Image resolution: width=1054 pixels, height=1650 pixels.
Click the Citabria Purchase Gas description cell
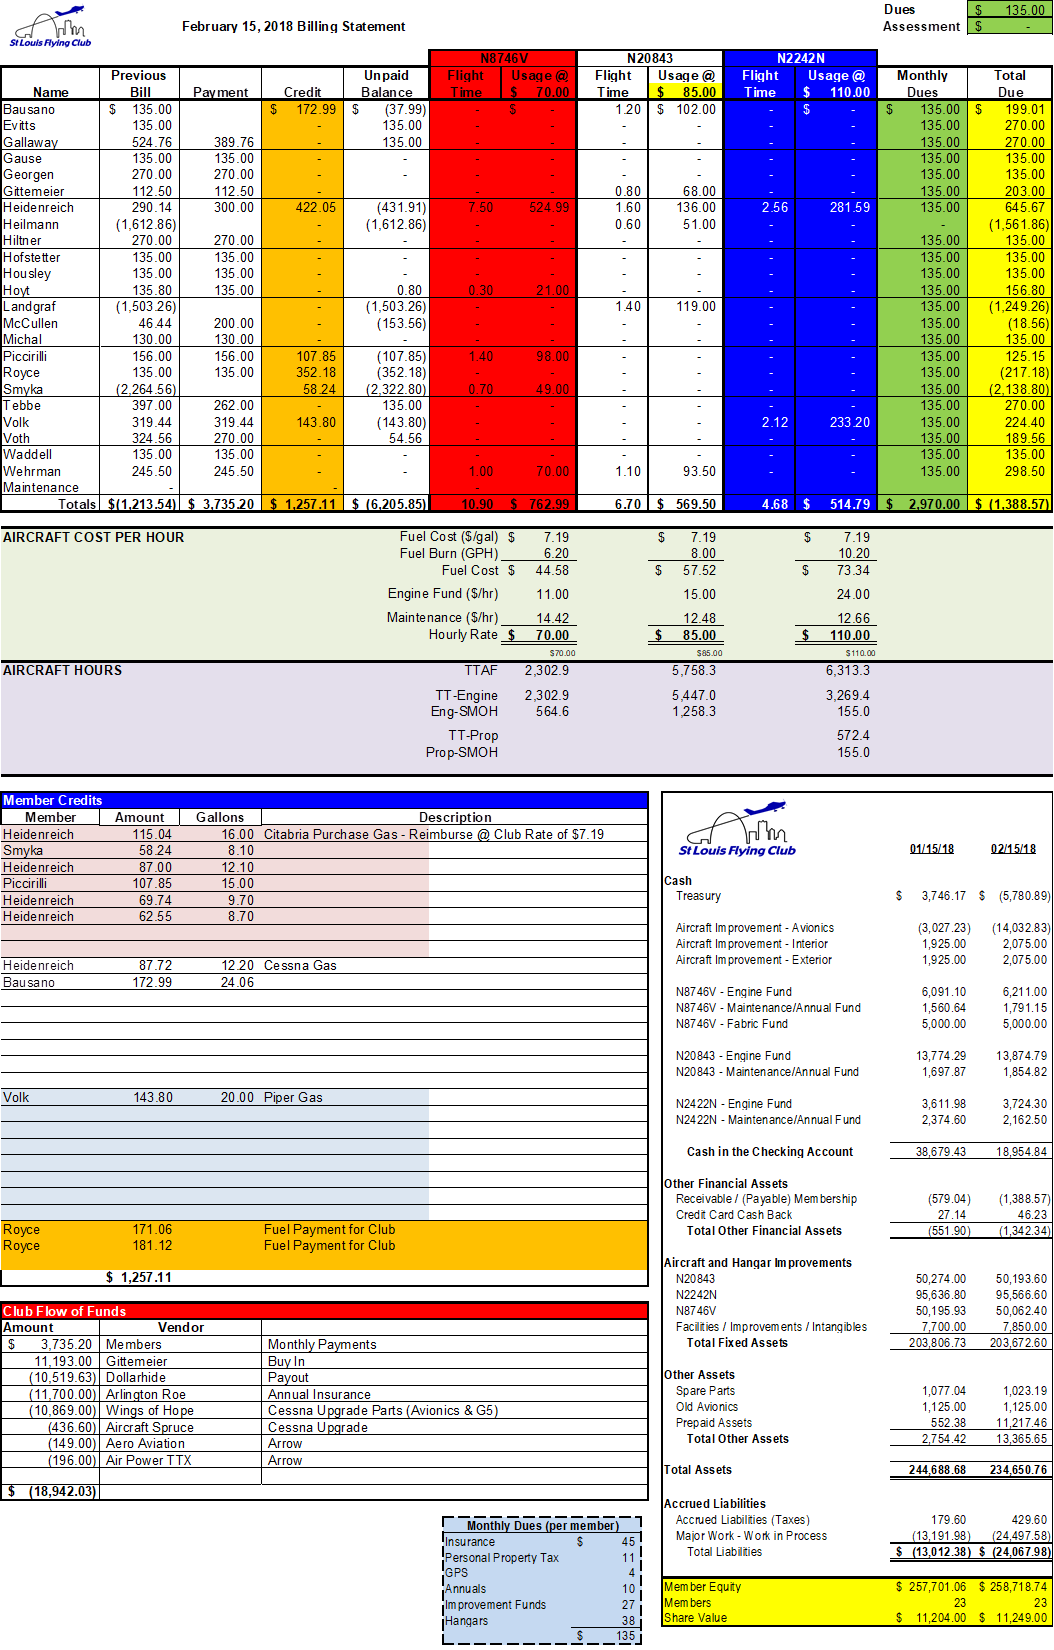434,834
